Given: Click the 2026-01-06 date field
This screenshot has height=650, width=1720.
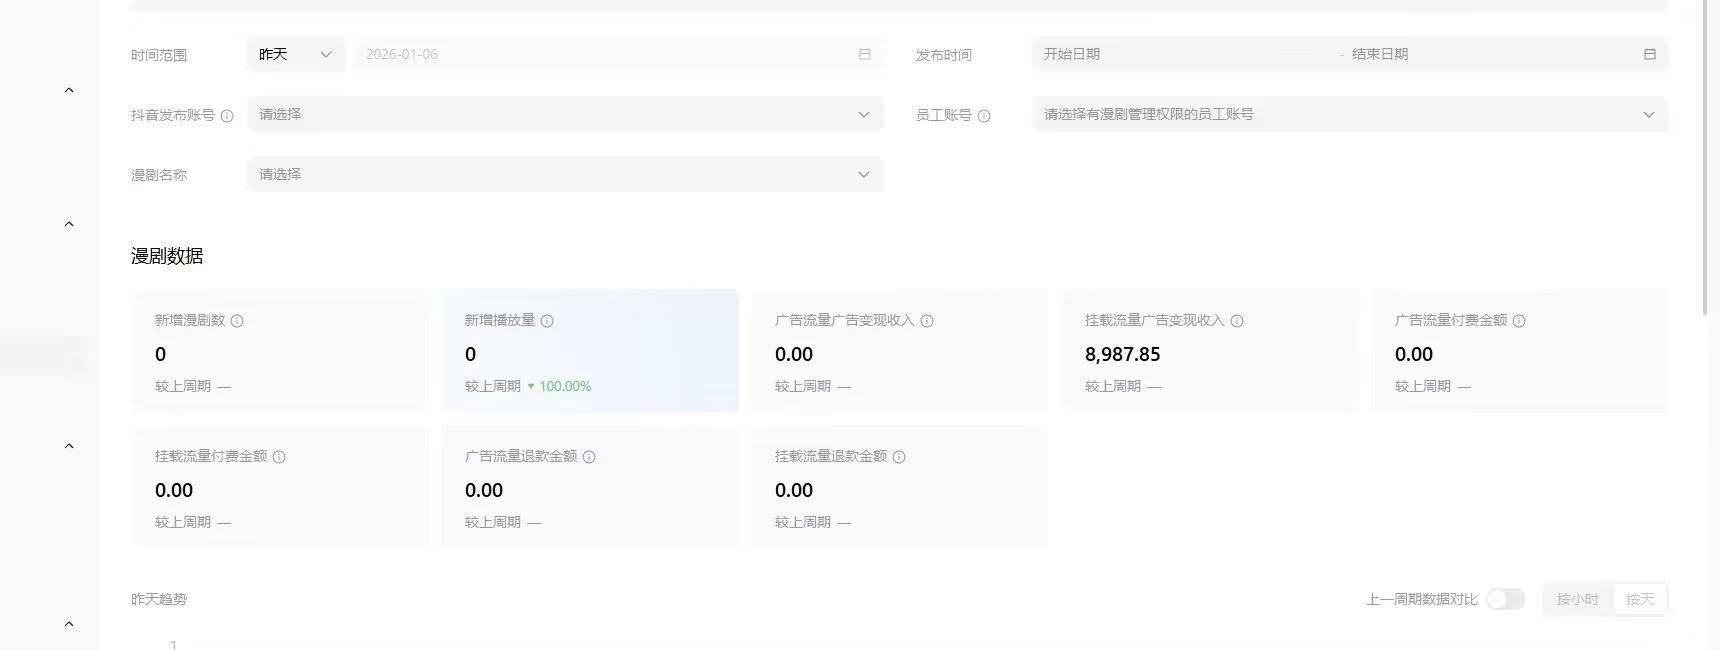Looking at the screenshot, I should pyautogui.click(x=618, y=54).
